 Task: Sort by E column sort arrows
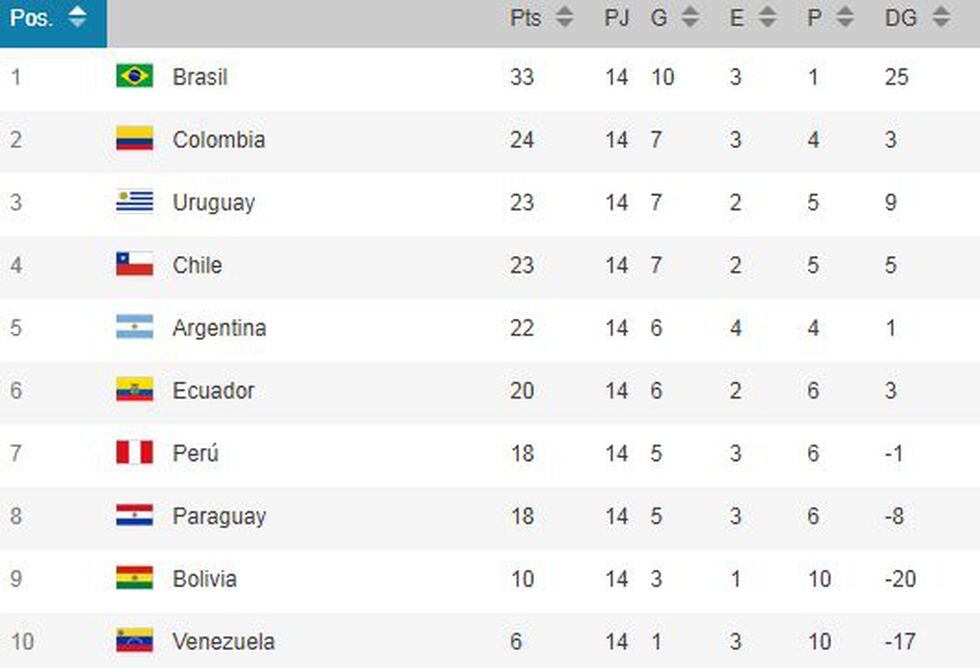(x=767, y=18)
